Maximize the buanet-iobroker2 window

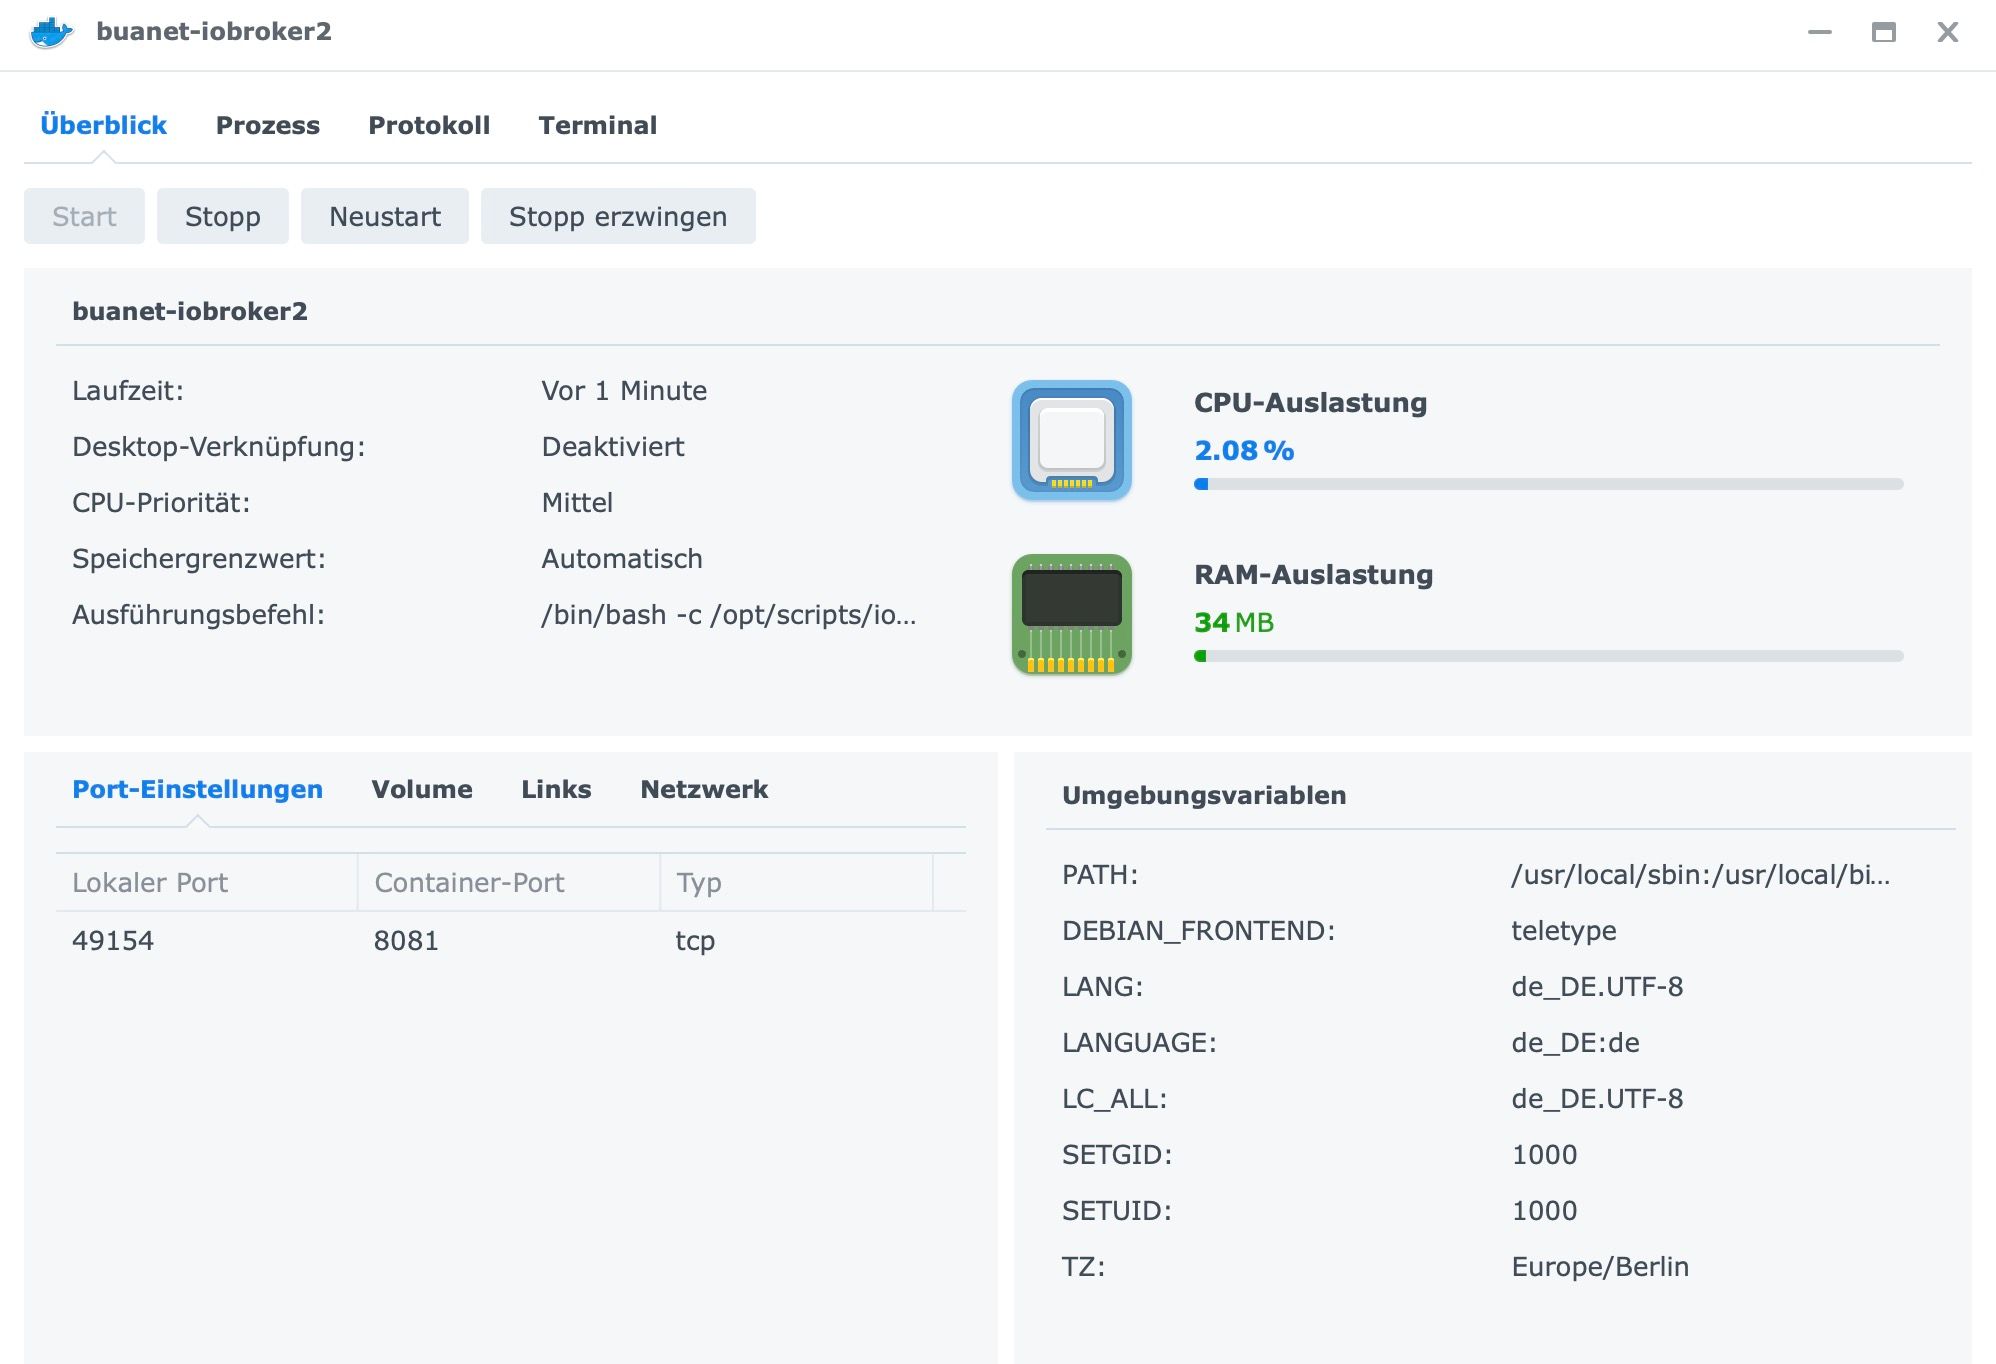coord(1884,32)
